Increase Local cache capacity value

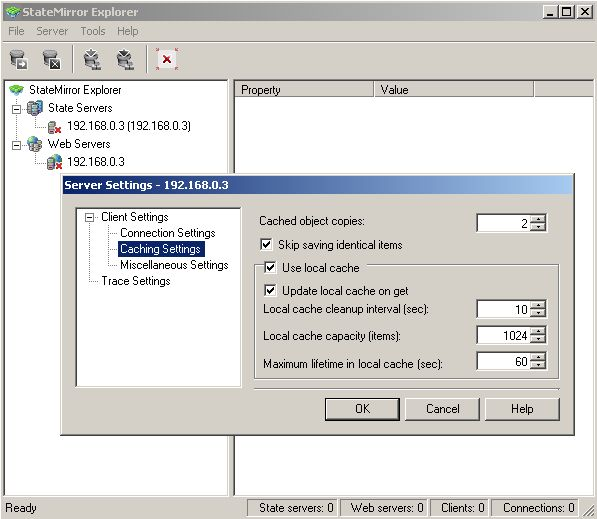(538, 331)
